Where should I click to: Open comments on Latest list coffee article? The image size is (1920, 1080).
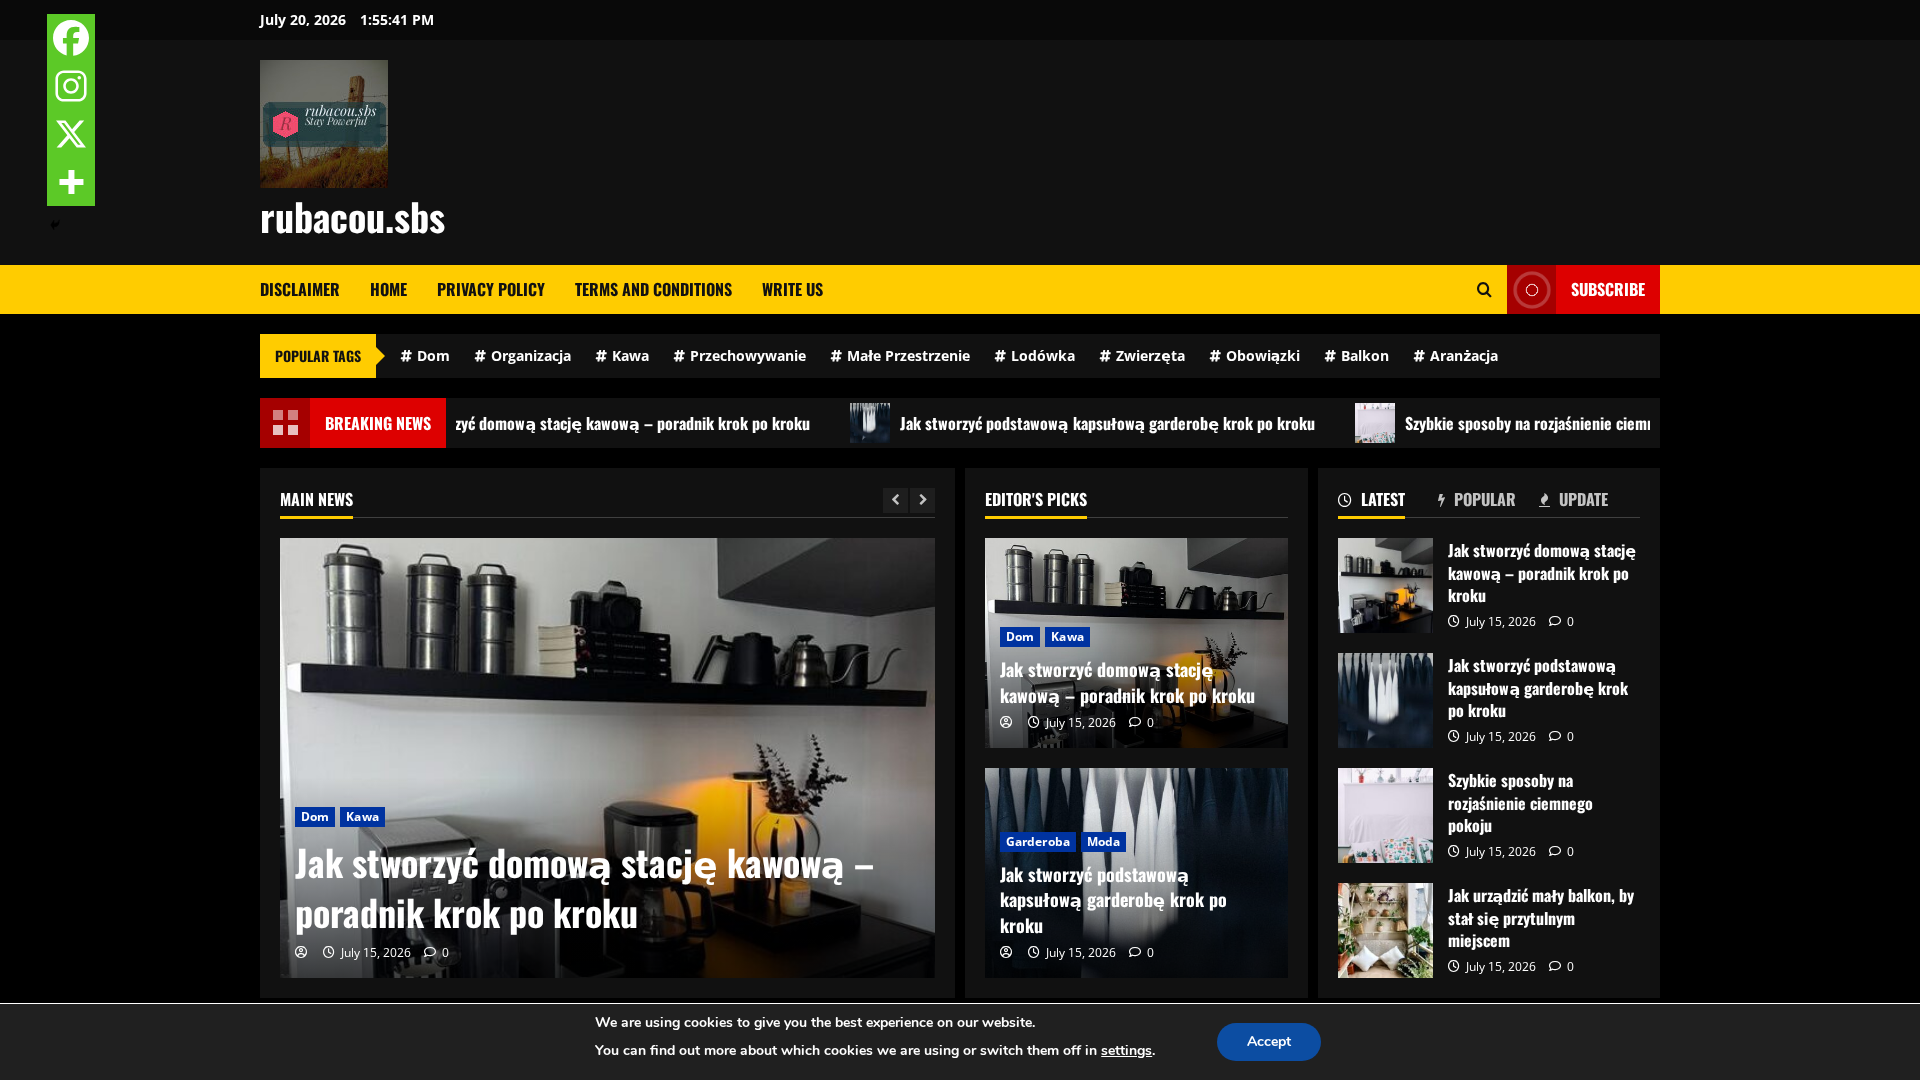point(1561,622)
